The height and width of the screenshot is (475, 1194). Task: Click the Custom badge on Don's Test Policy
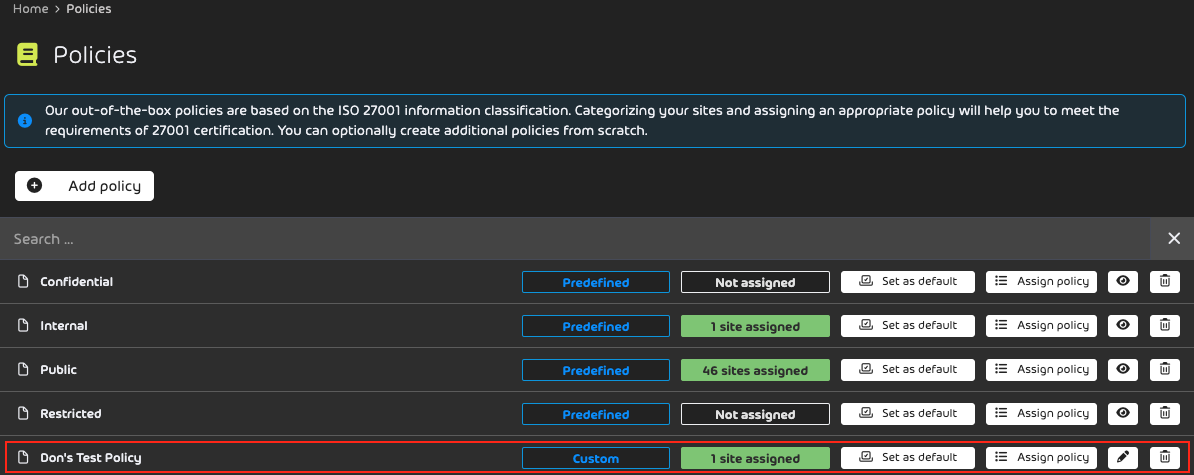click(595, 459)
